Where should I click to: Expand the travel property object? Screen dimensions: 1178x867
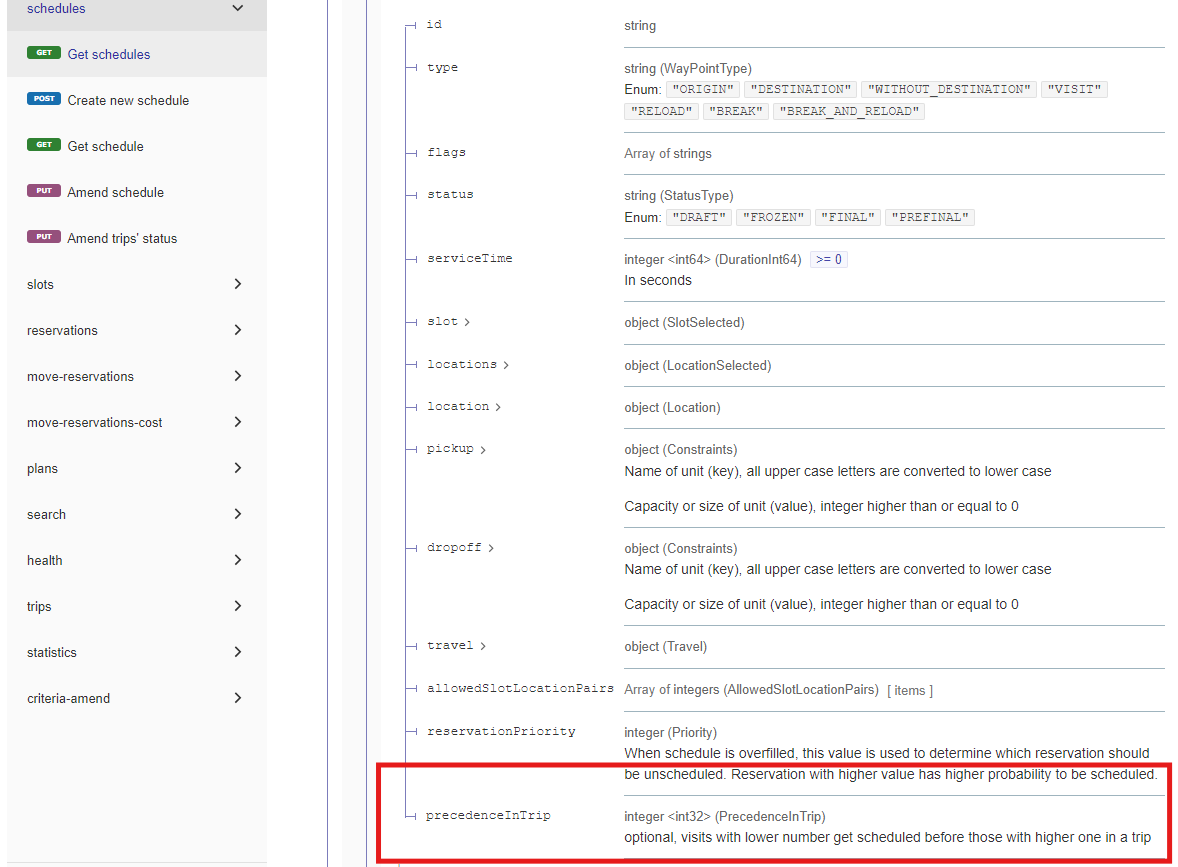[456, 646]
